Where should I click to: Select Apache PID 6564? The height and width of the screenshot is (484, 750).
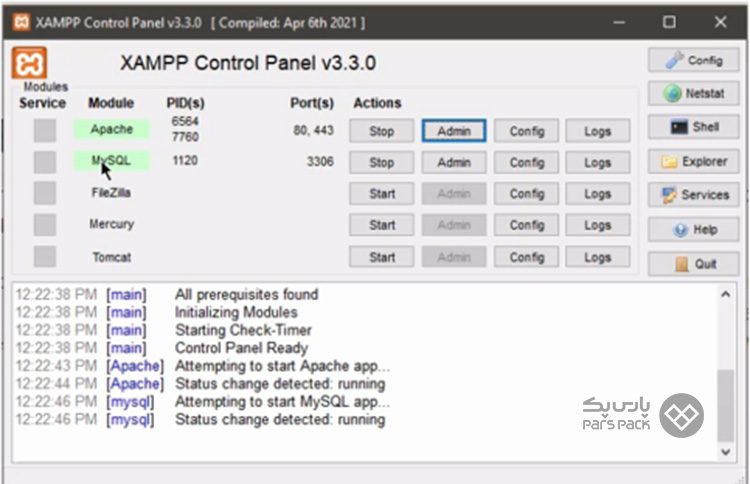[x=185, y=121]
